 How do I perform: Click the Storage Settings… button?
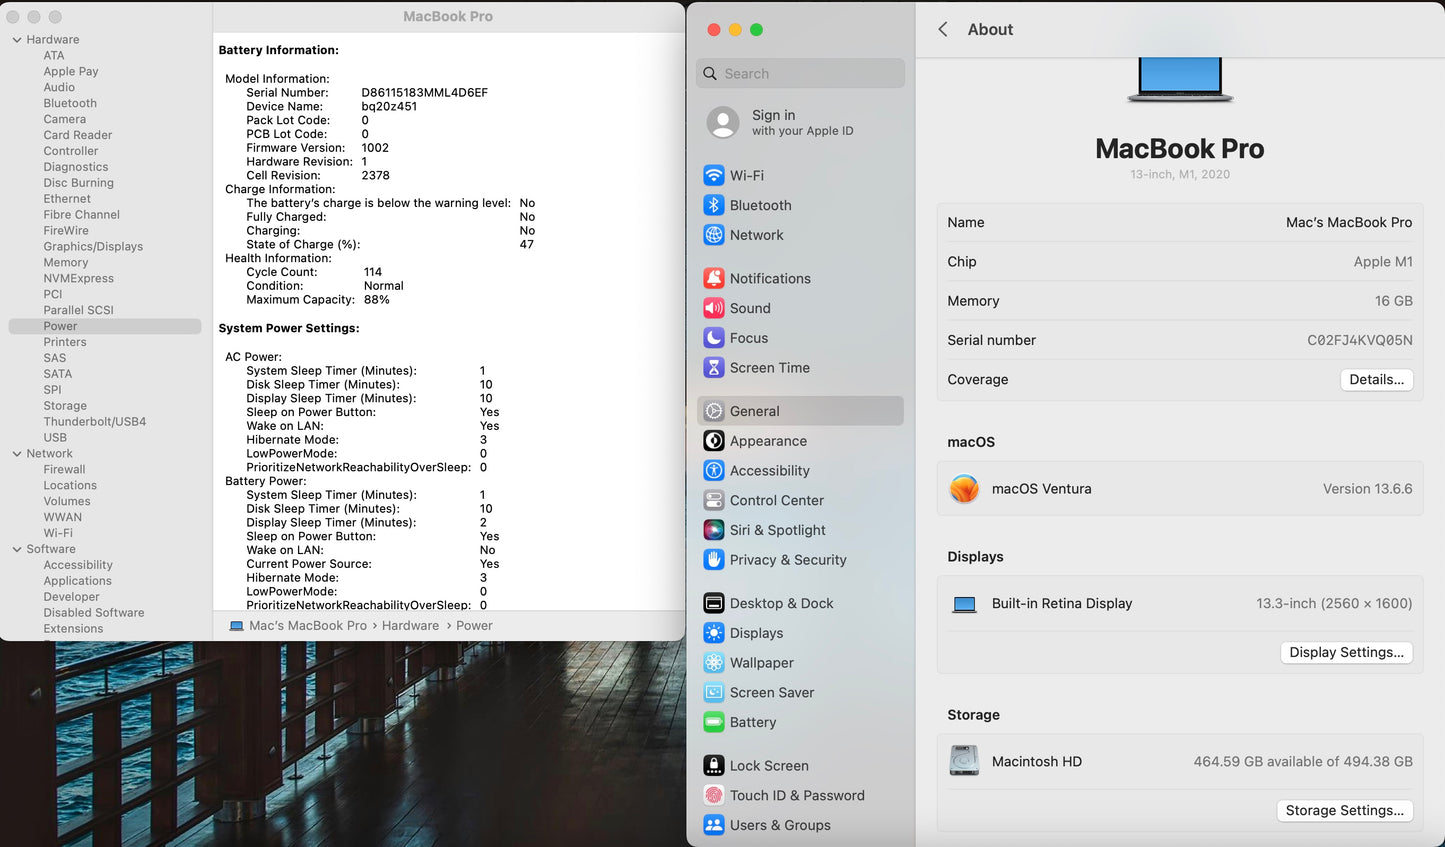tap(1344, 811)
